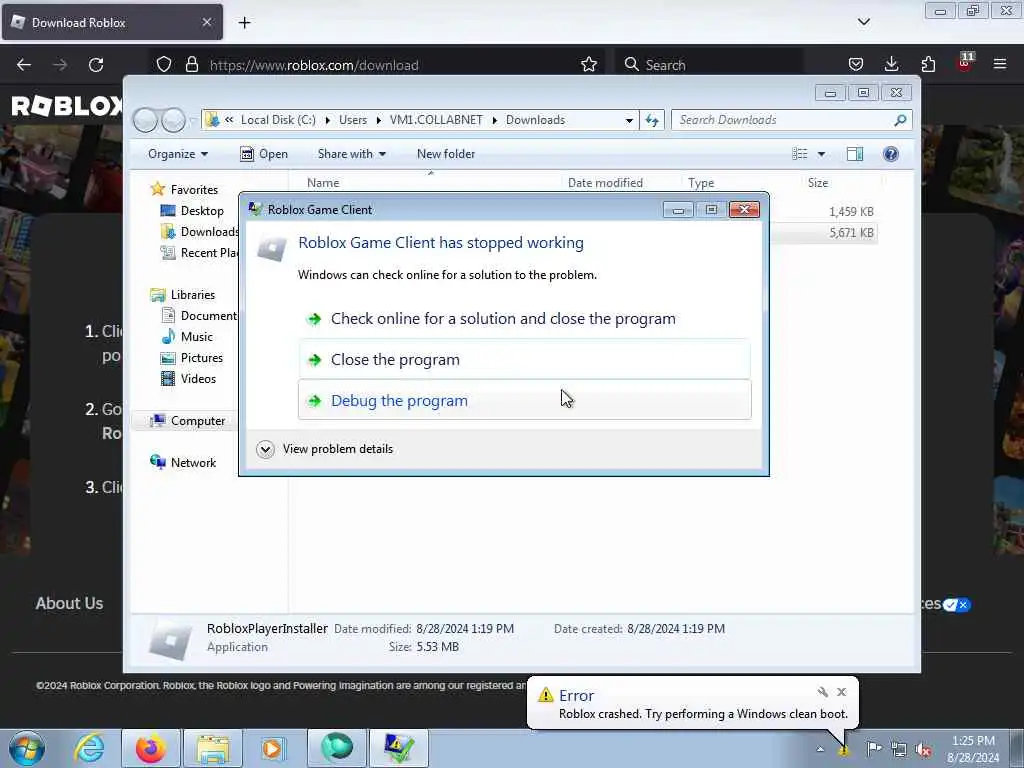Bookmark this page with the star icon

tap(588, 65)
